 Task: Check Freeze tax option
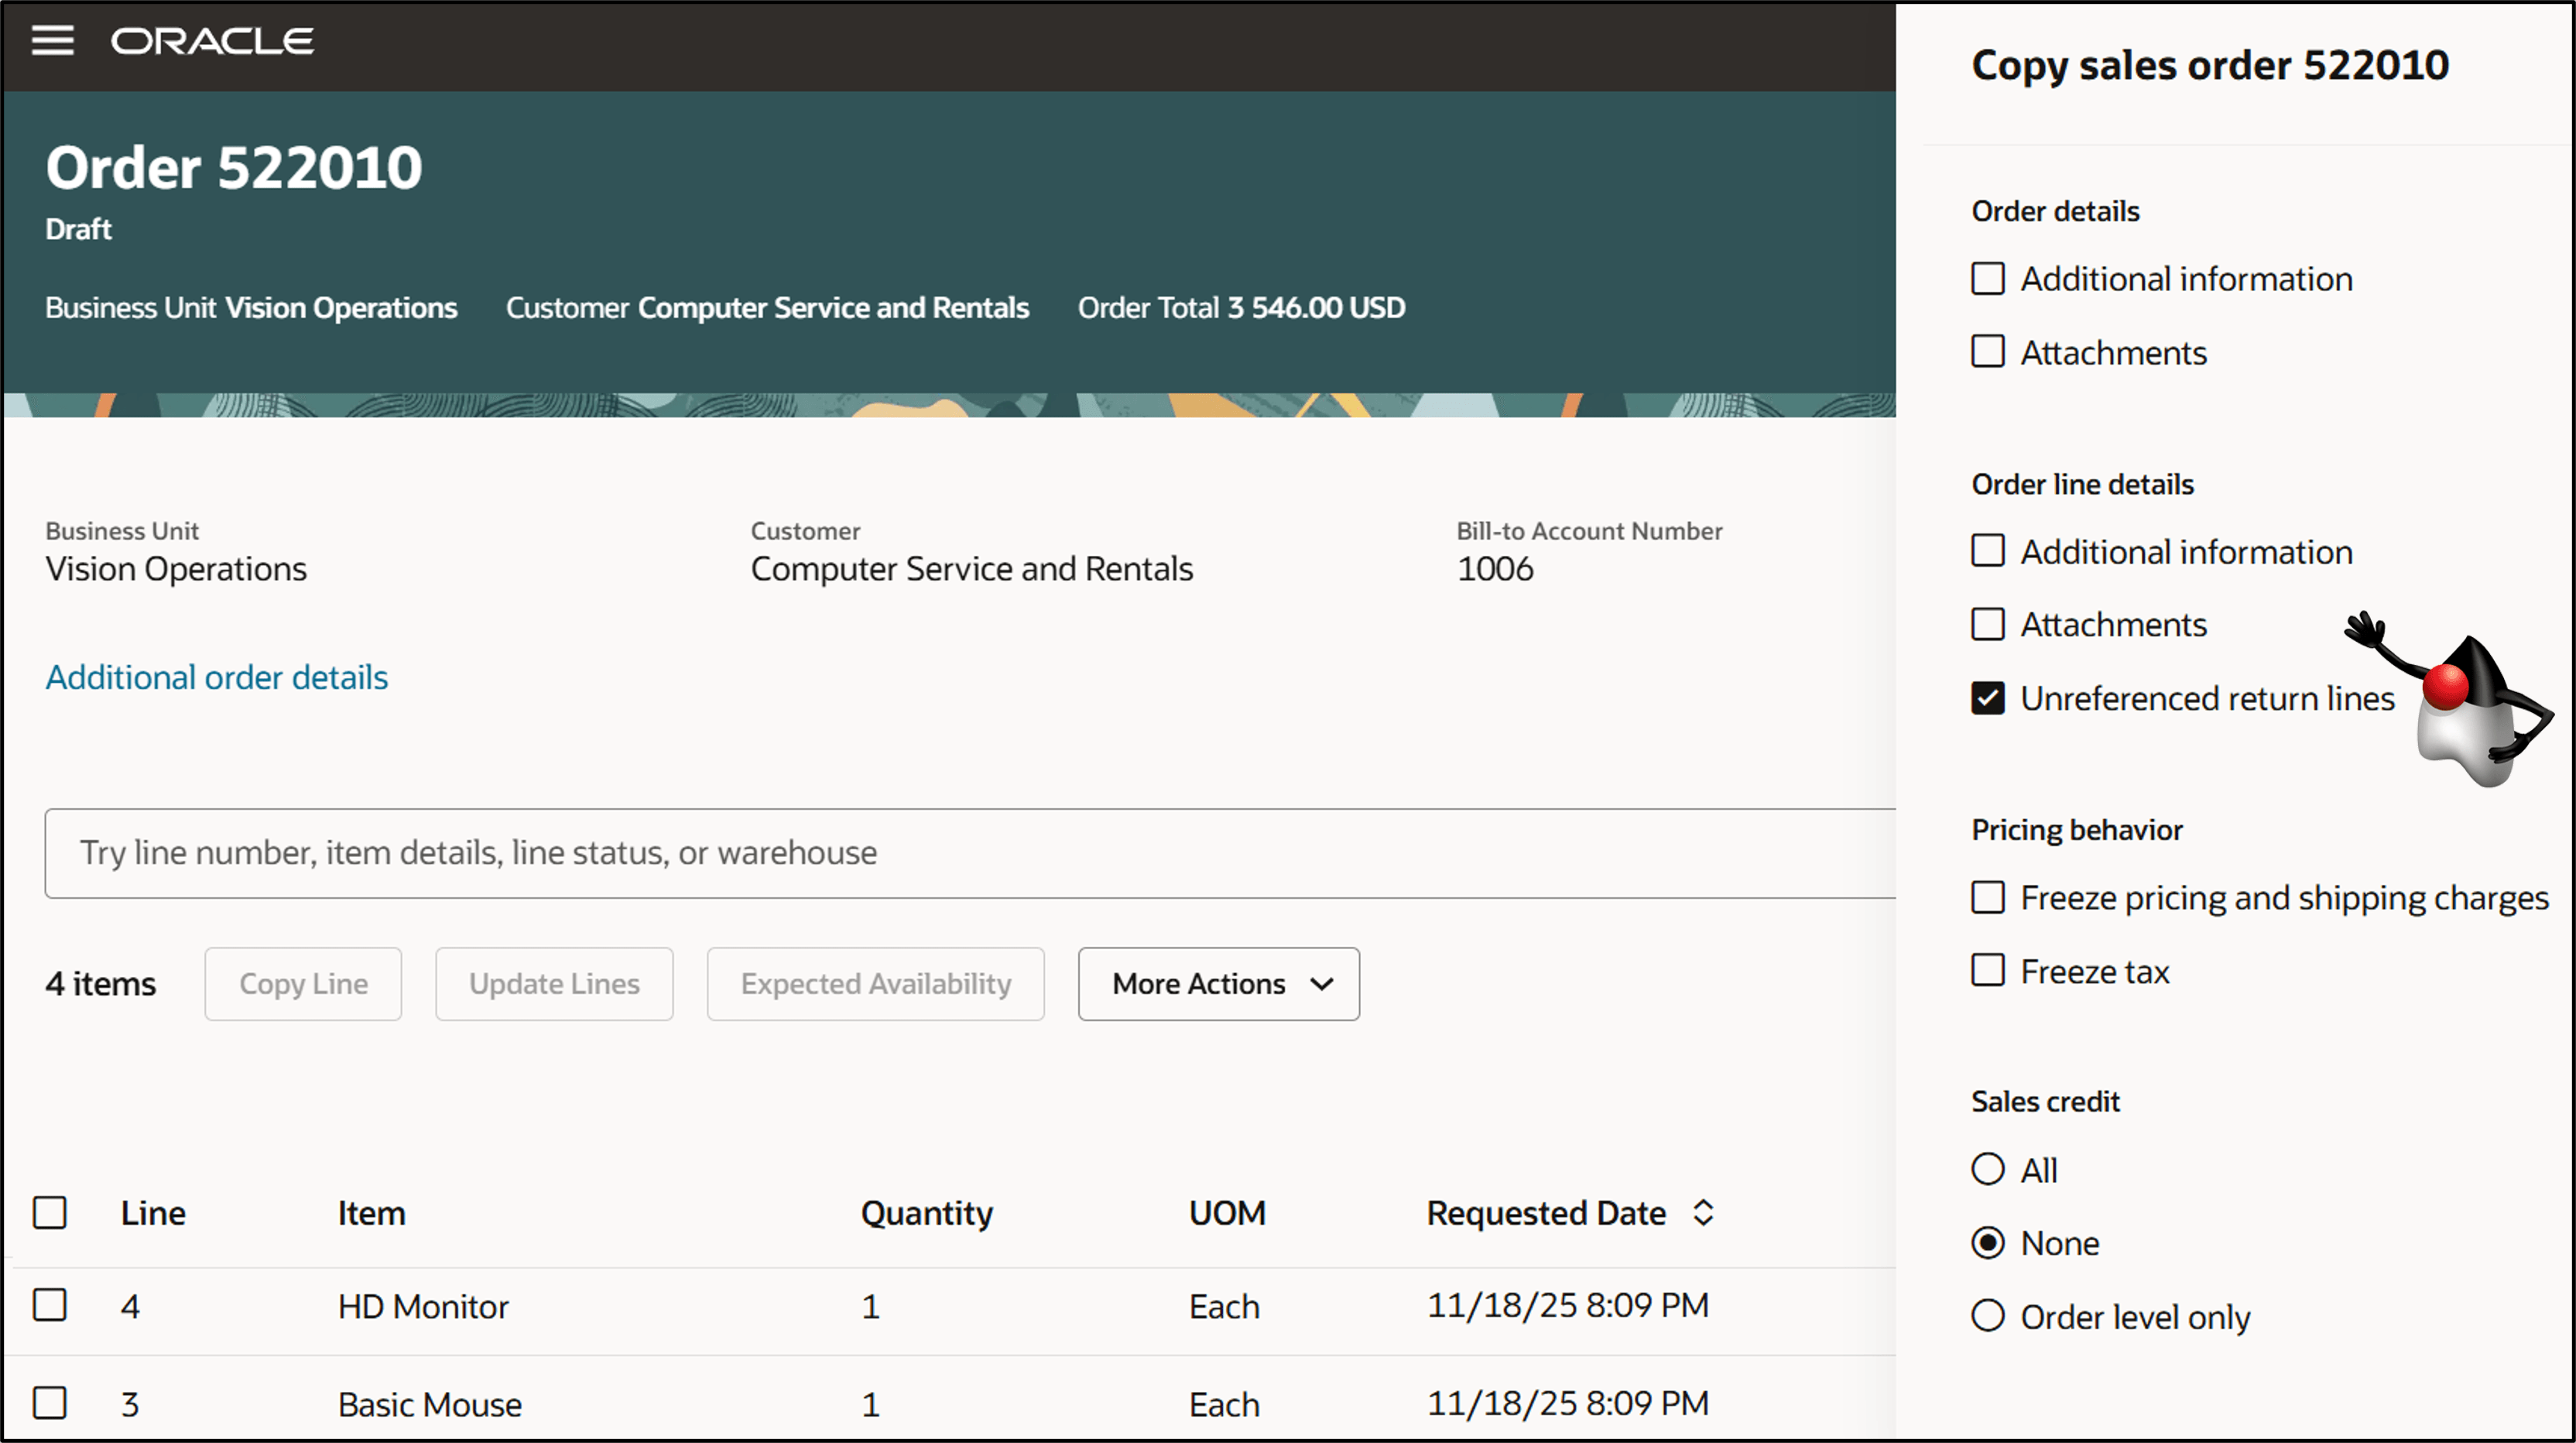(x=1988, y=969)
